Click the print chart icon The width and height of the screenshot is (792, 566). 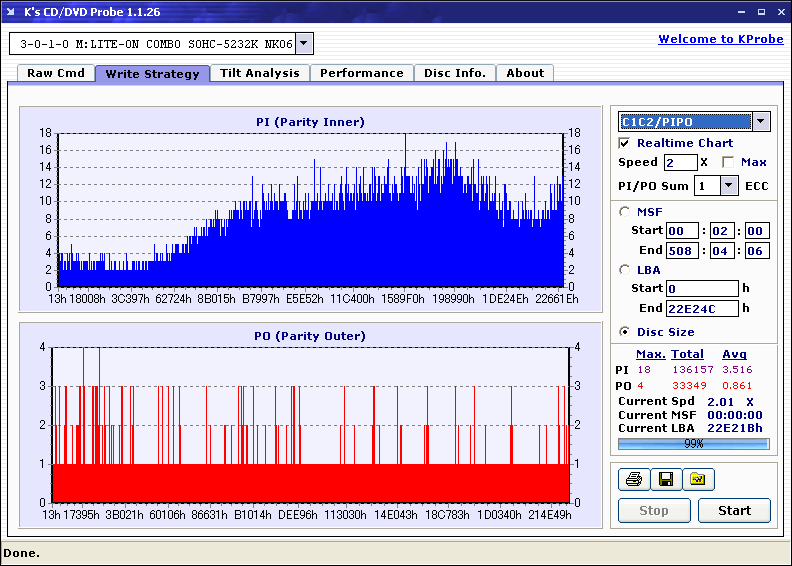(633, 480)
